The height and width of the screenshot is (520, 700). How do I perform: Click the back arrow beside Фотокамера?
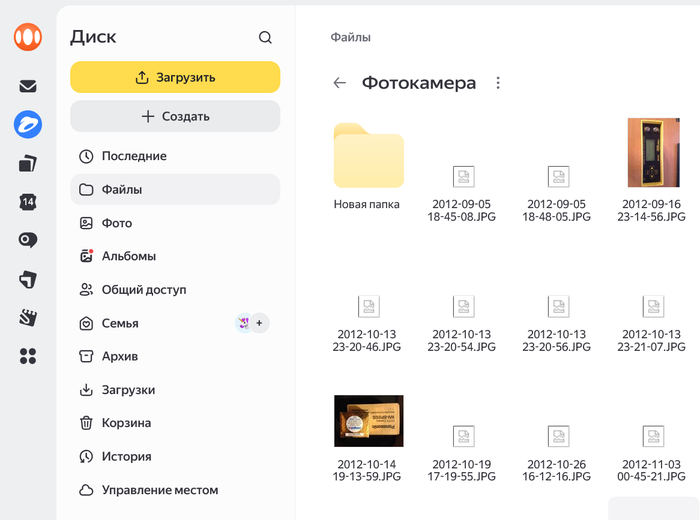(340, 83)
